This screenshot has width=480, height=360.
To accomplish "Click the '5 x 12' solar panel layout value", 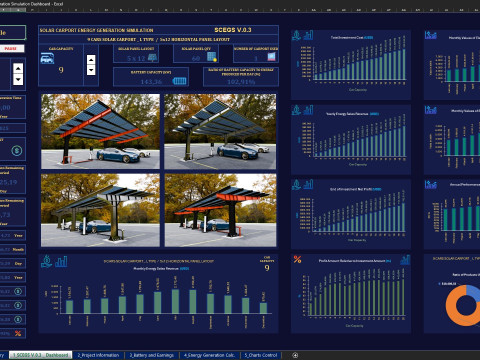I will coord(136,58).
